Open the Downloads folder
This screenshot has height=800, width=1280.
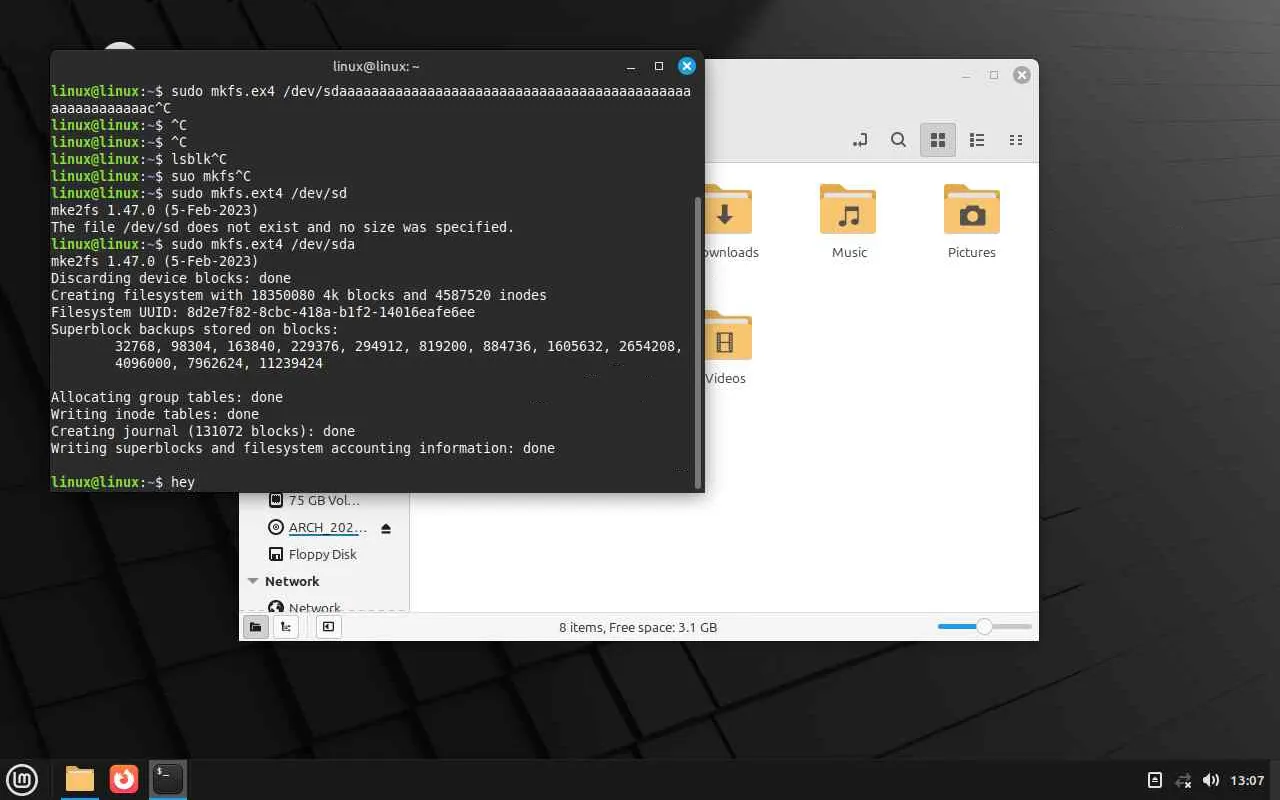tap(728, 222)
